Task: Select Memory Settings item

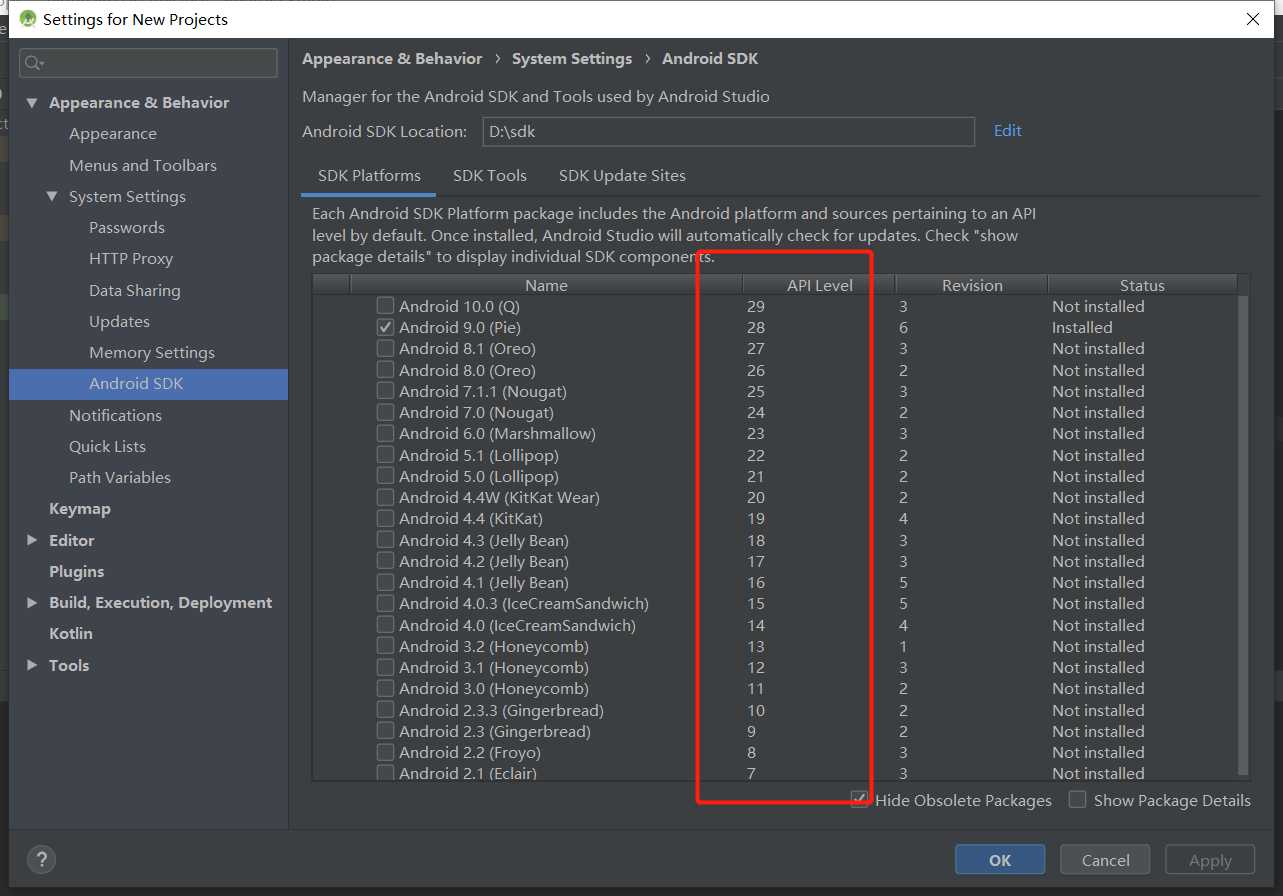Action: (152, 352)
